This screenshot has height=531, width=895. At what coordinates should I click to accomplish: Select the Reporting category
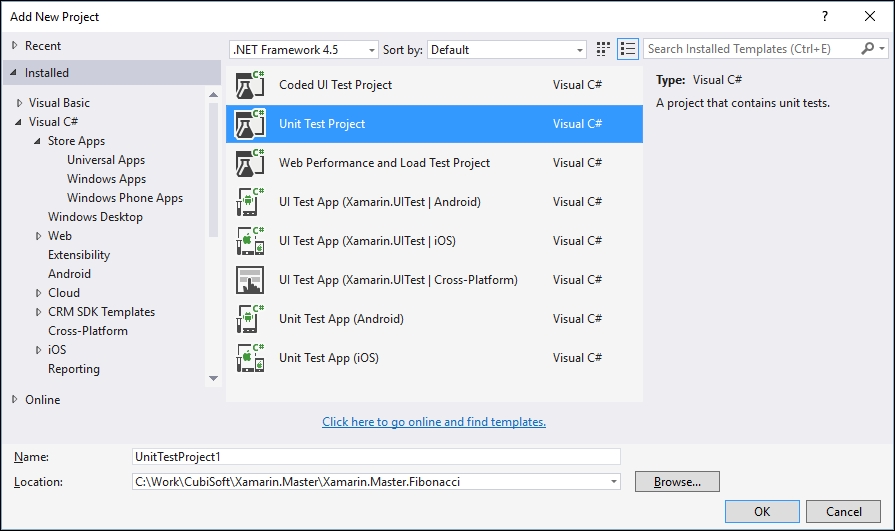pos(74,369)
